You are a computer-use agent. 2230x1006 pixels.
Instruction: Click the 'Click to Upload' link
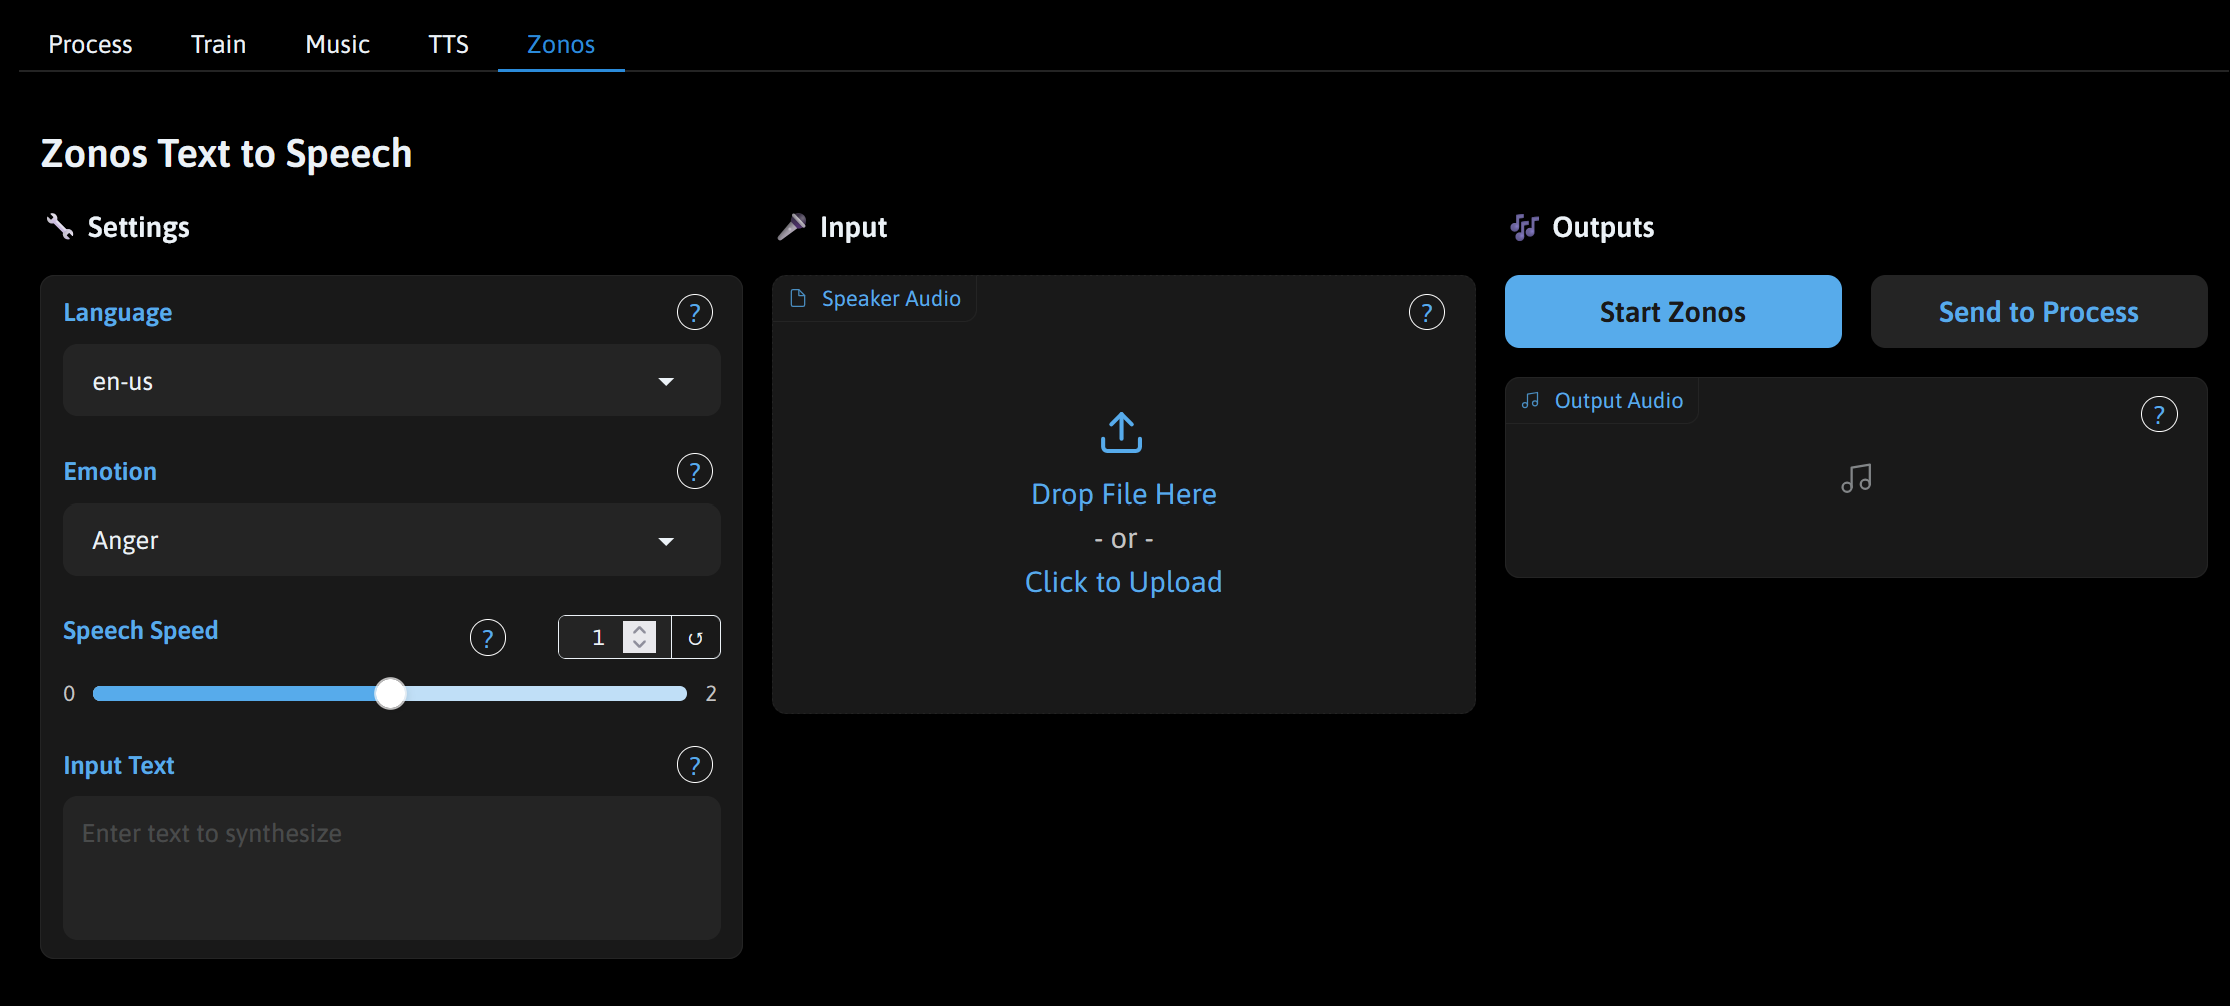[1123, 582]
